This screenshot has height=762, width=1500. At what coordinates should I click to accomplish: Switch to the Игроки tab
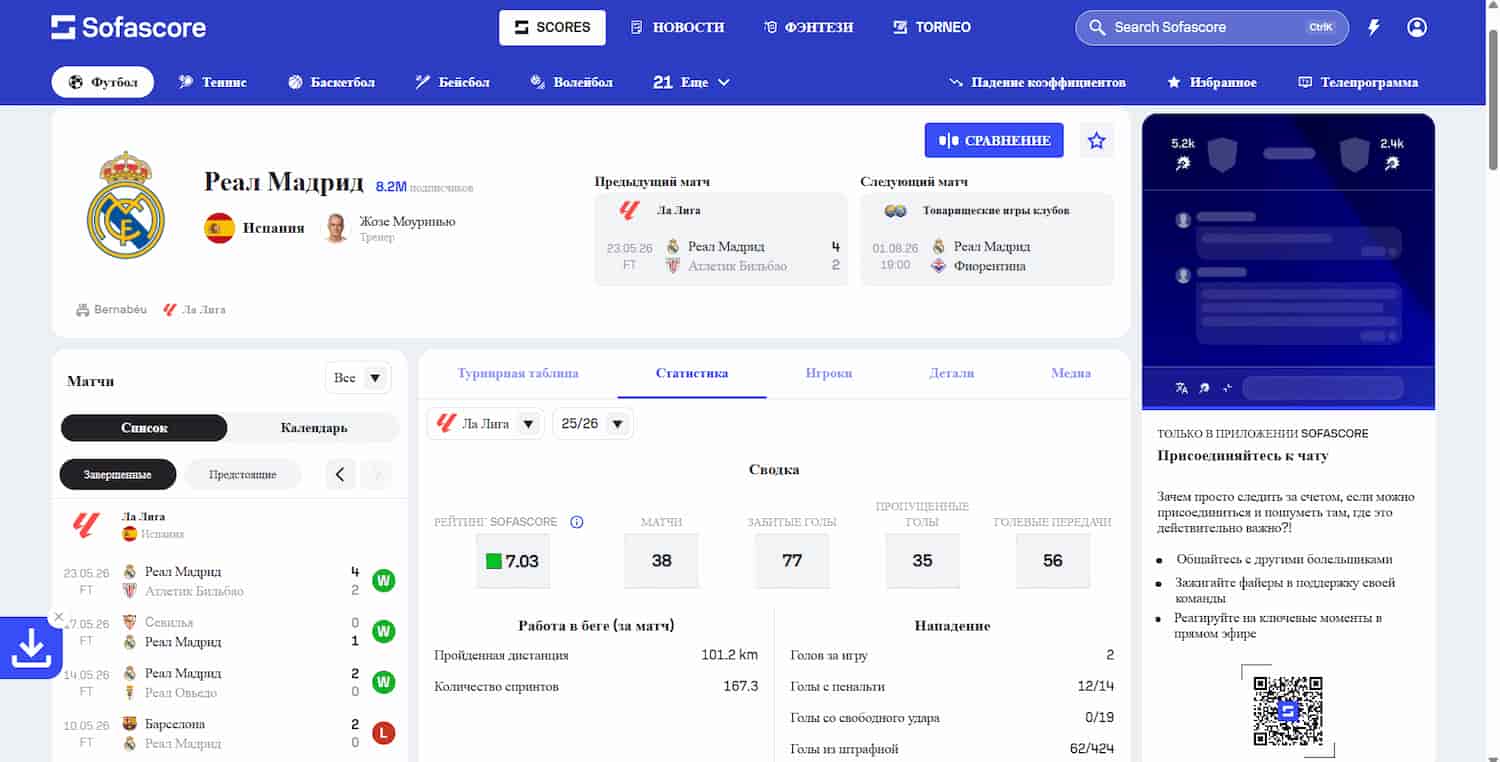point(829,373)
